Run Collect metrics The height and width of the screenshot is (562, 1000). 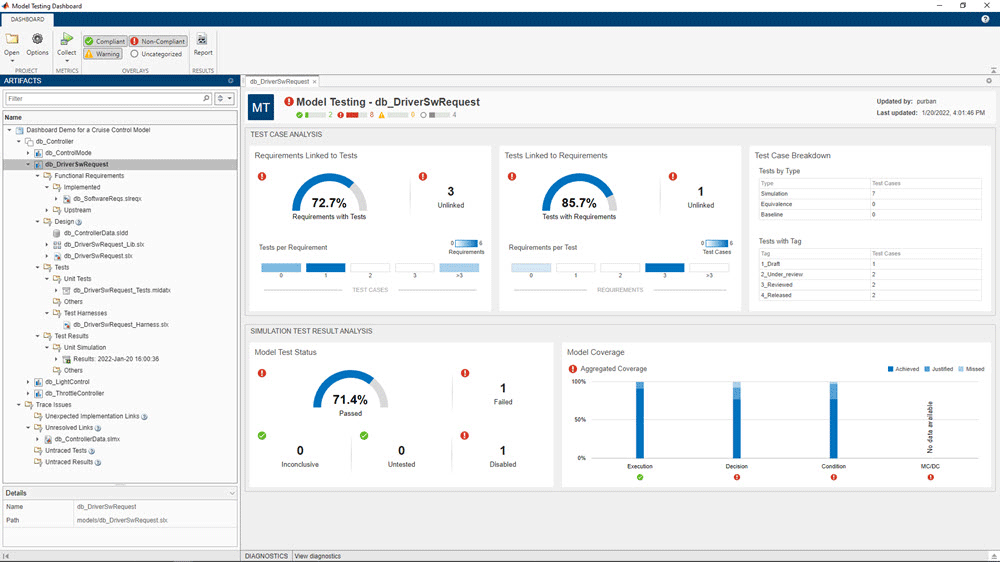coord(66,40)
